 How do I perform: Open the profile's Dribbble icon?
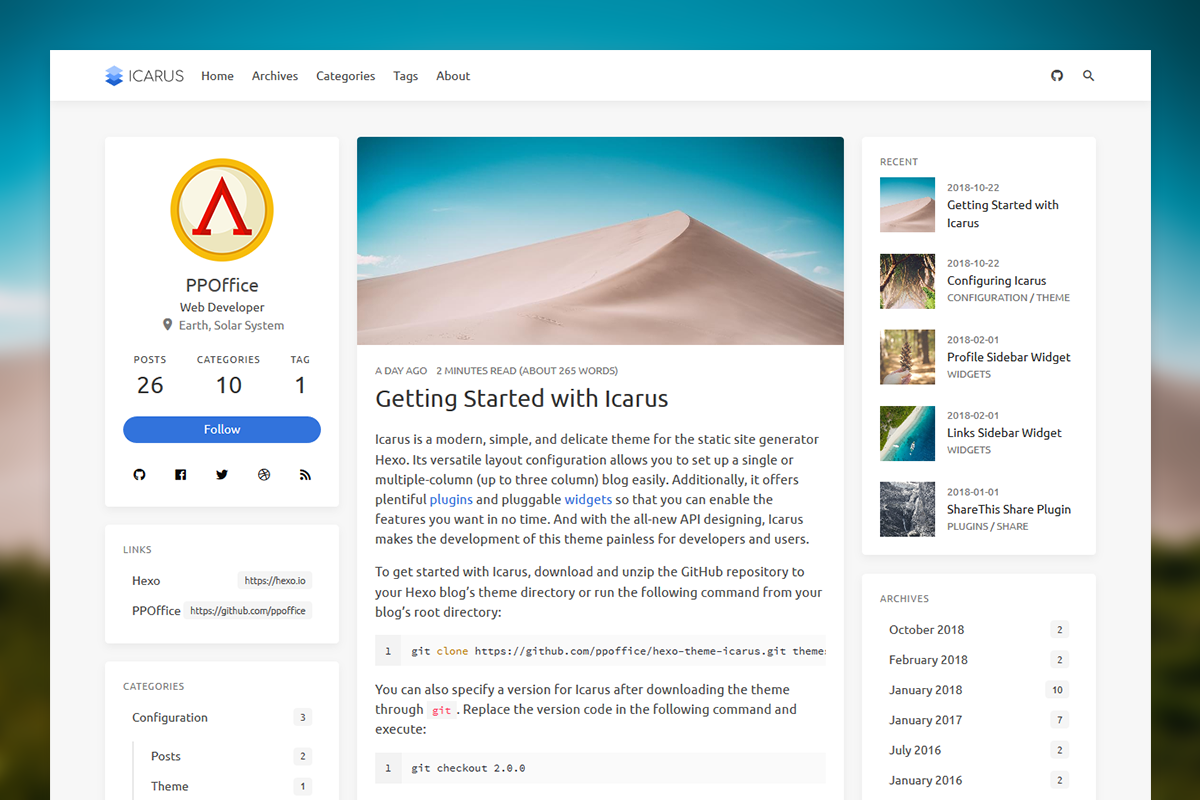click(264, 475)
